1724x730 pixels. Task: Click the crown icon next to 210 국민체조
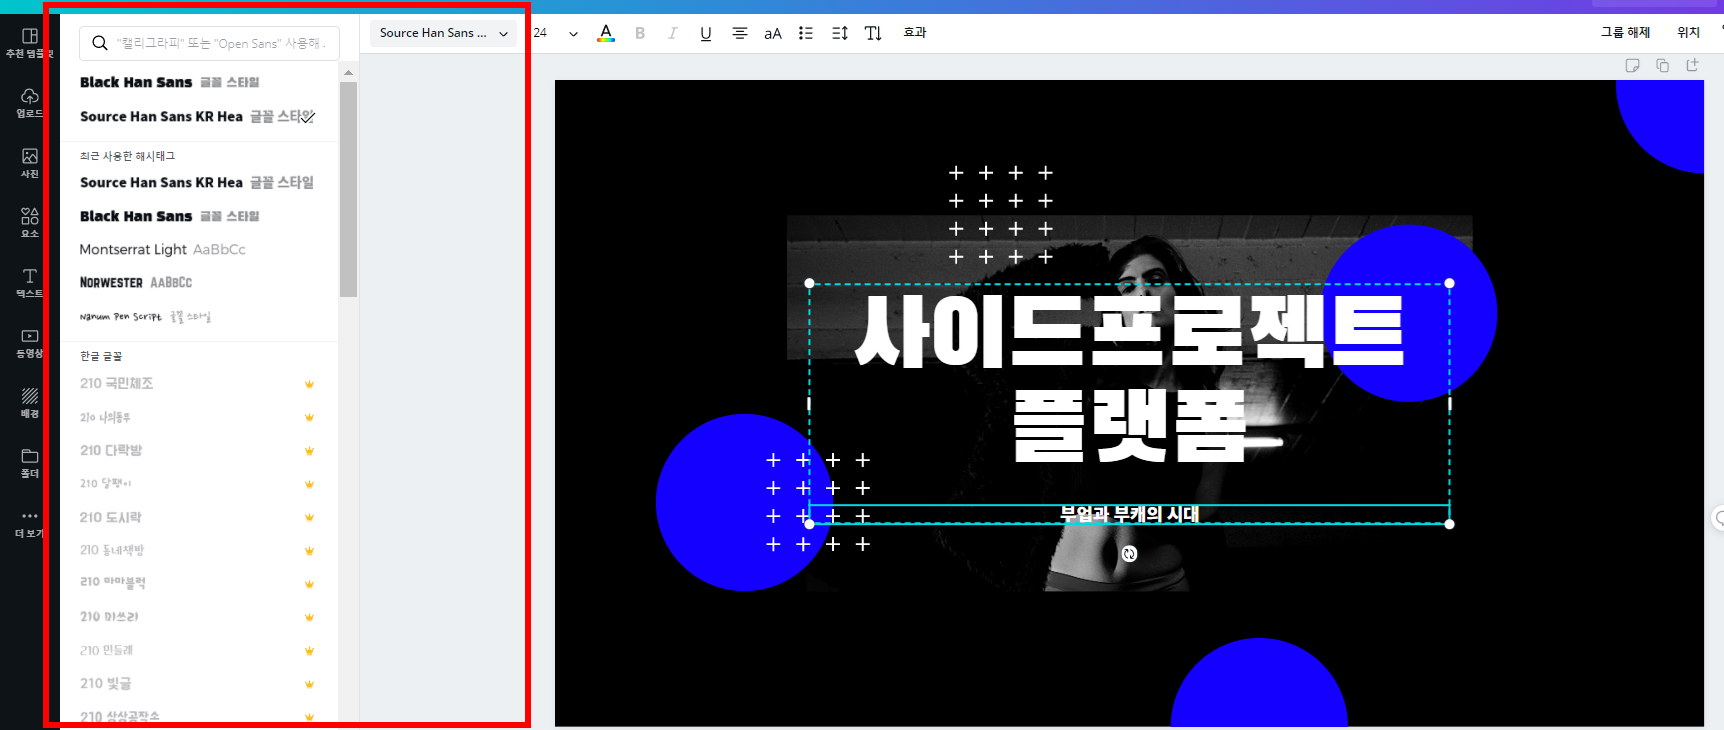[x=309, y=384]
